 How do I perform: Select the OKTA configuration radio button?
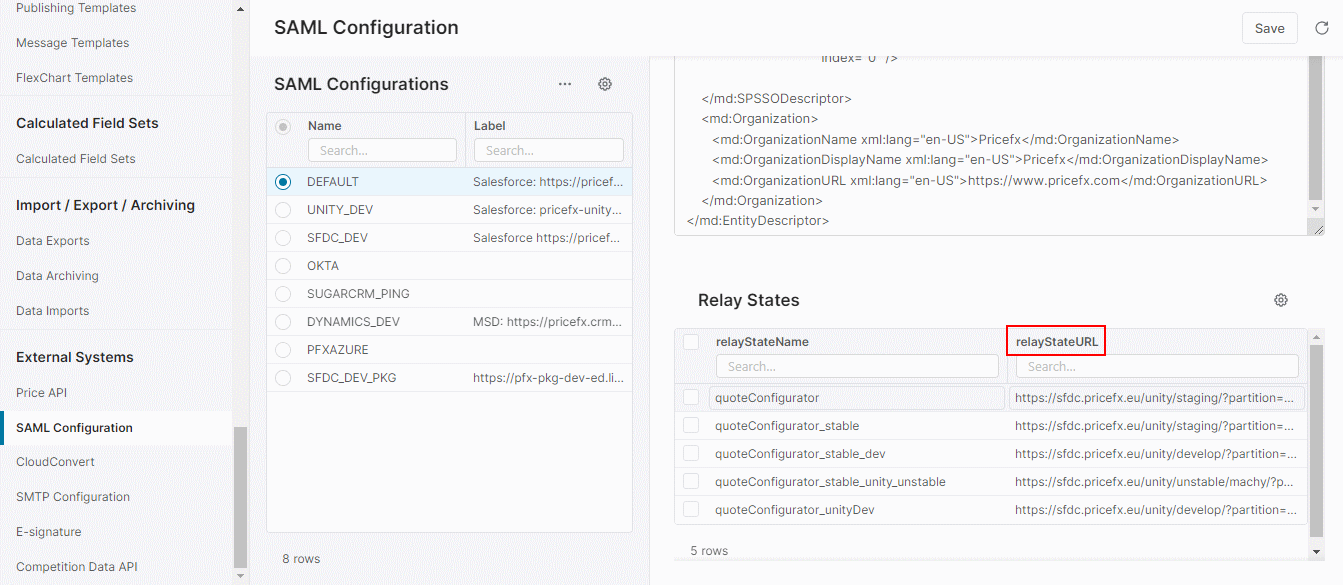(283, 266)
